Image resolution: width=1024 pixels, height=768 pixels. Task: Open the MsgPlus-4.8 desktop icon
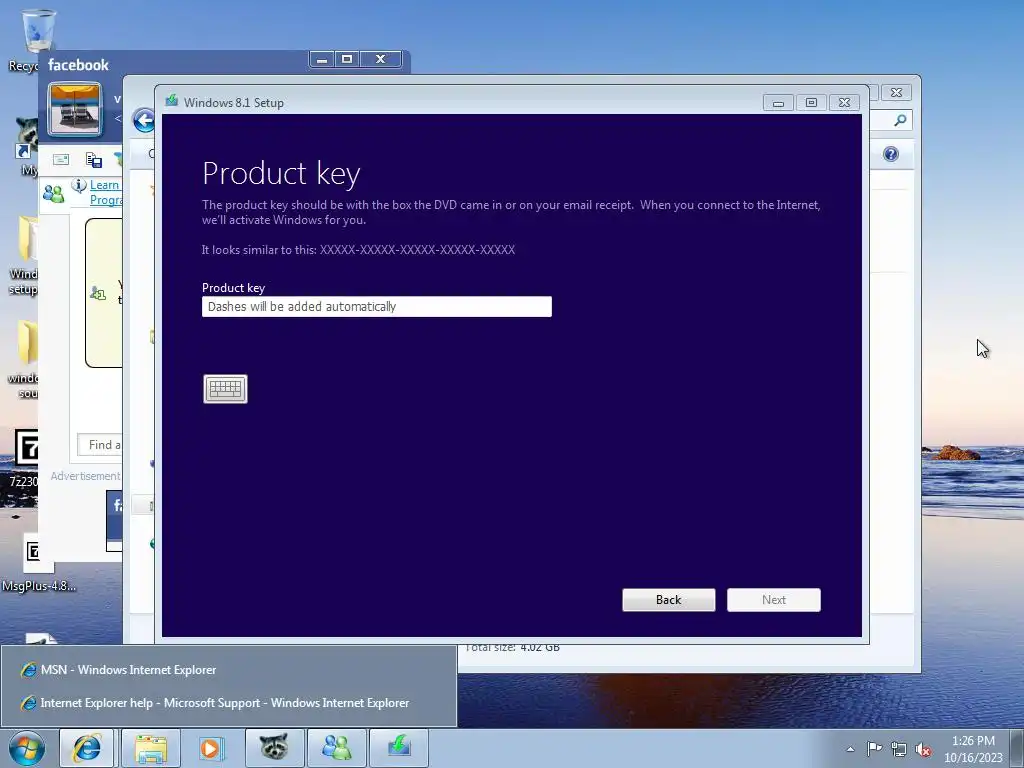[38, 563]
